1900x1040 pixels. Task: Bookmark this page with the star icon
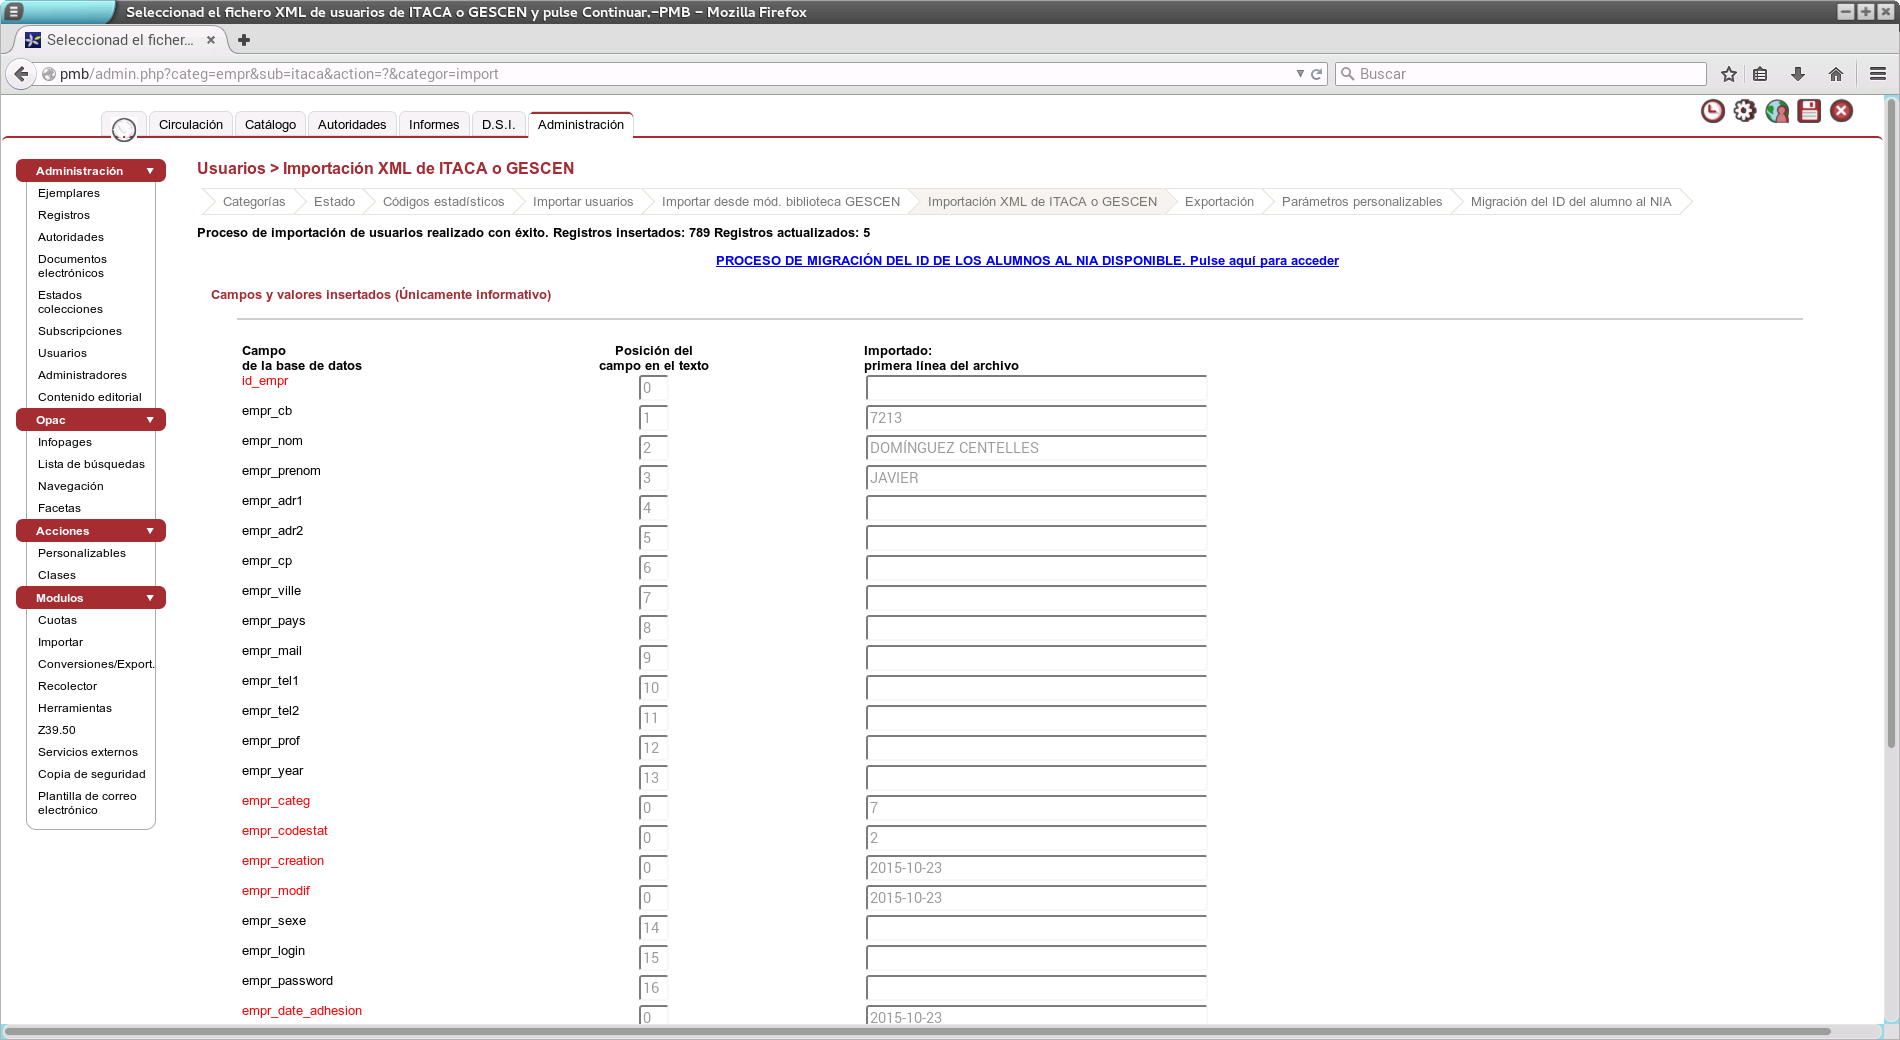1729,74
